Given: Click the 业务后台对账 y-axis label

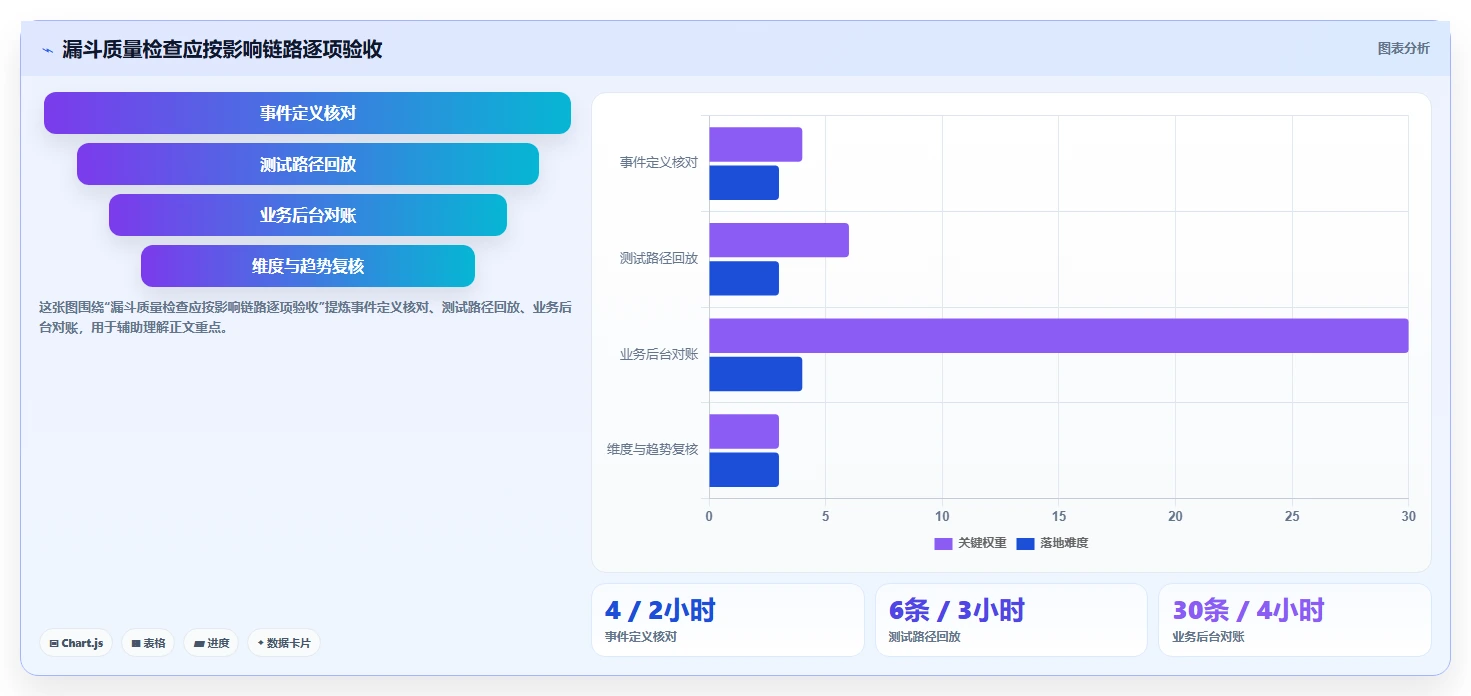Looking at the screenshot, I should pos(658,354).
